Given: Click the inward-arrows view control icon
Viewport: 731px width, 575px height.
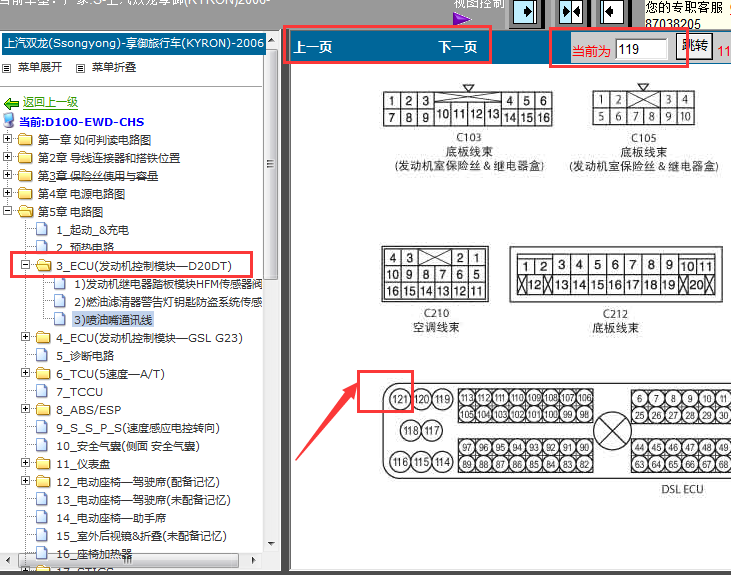Looking at the screenshot, I should point(571,11).
